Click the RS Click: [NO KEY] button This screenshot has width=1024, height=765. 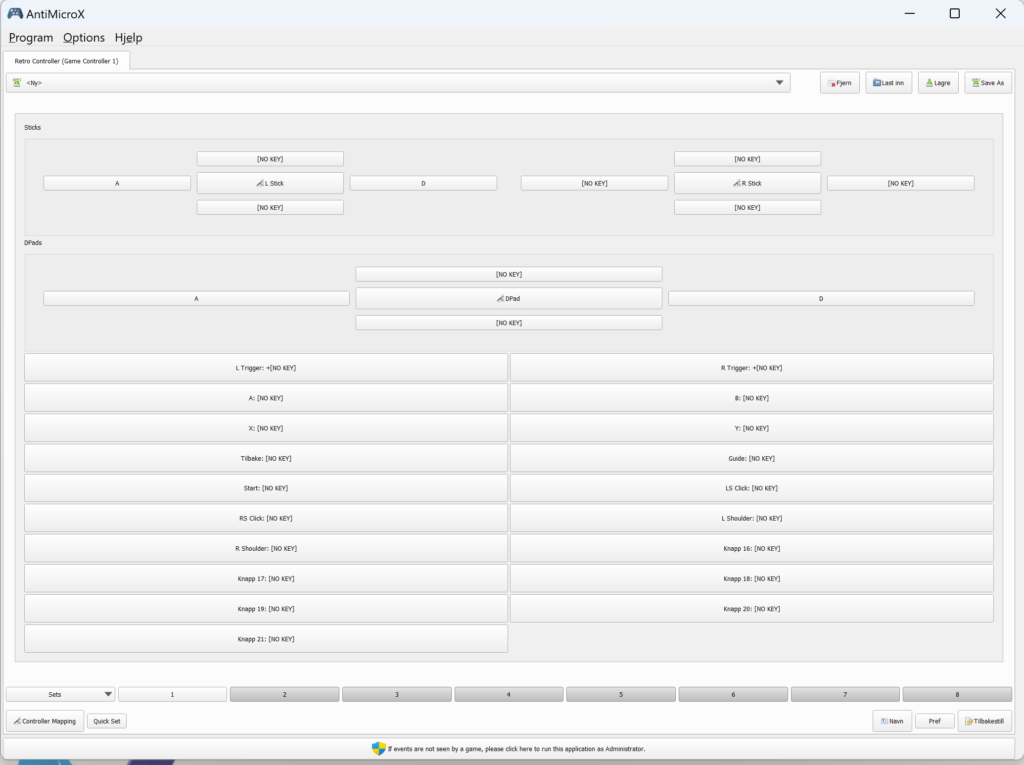(x=266, y=518)
